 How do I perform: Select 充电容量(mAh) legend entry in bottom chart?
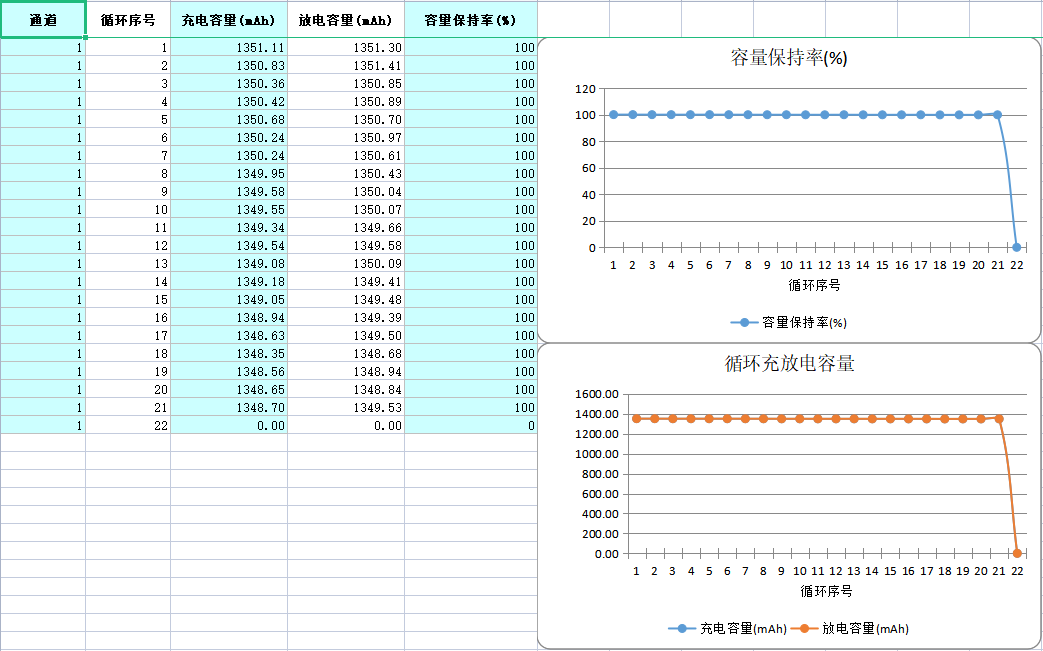click(728, 628)
